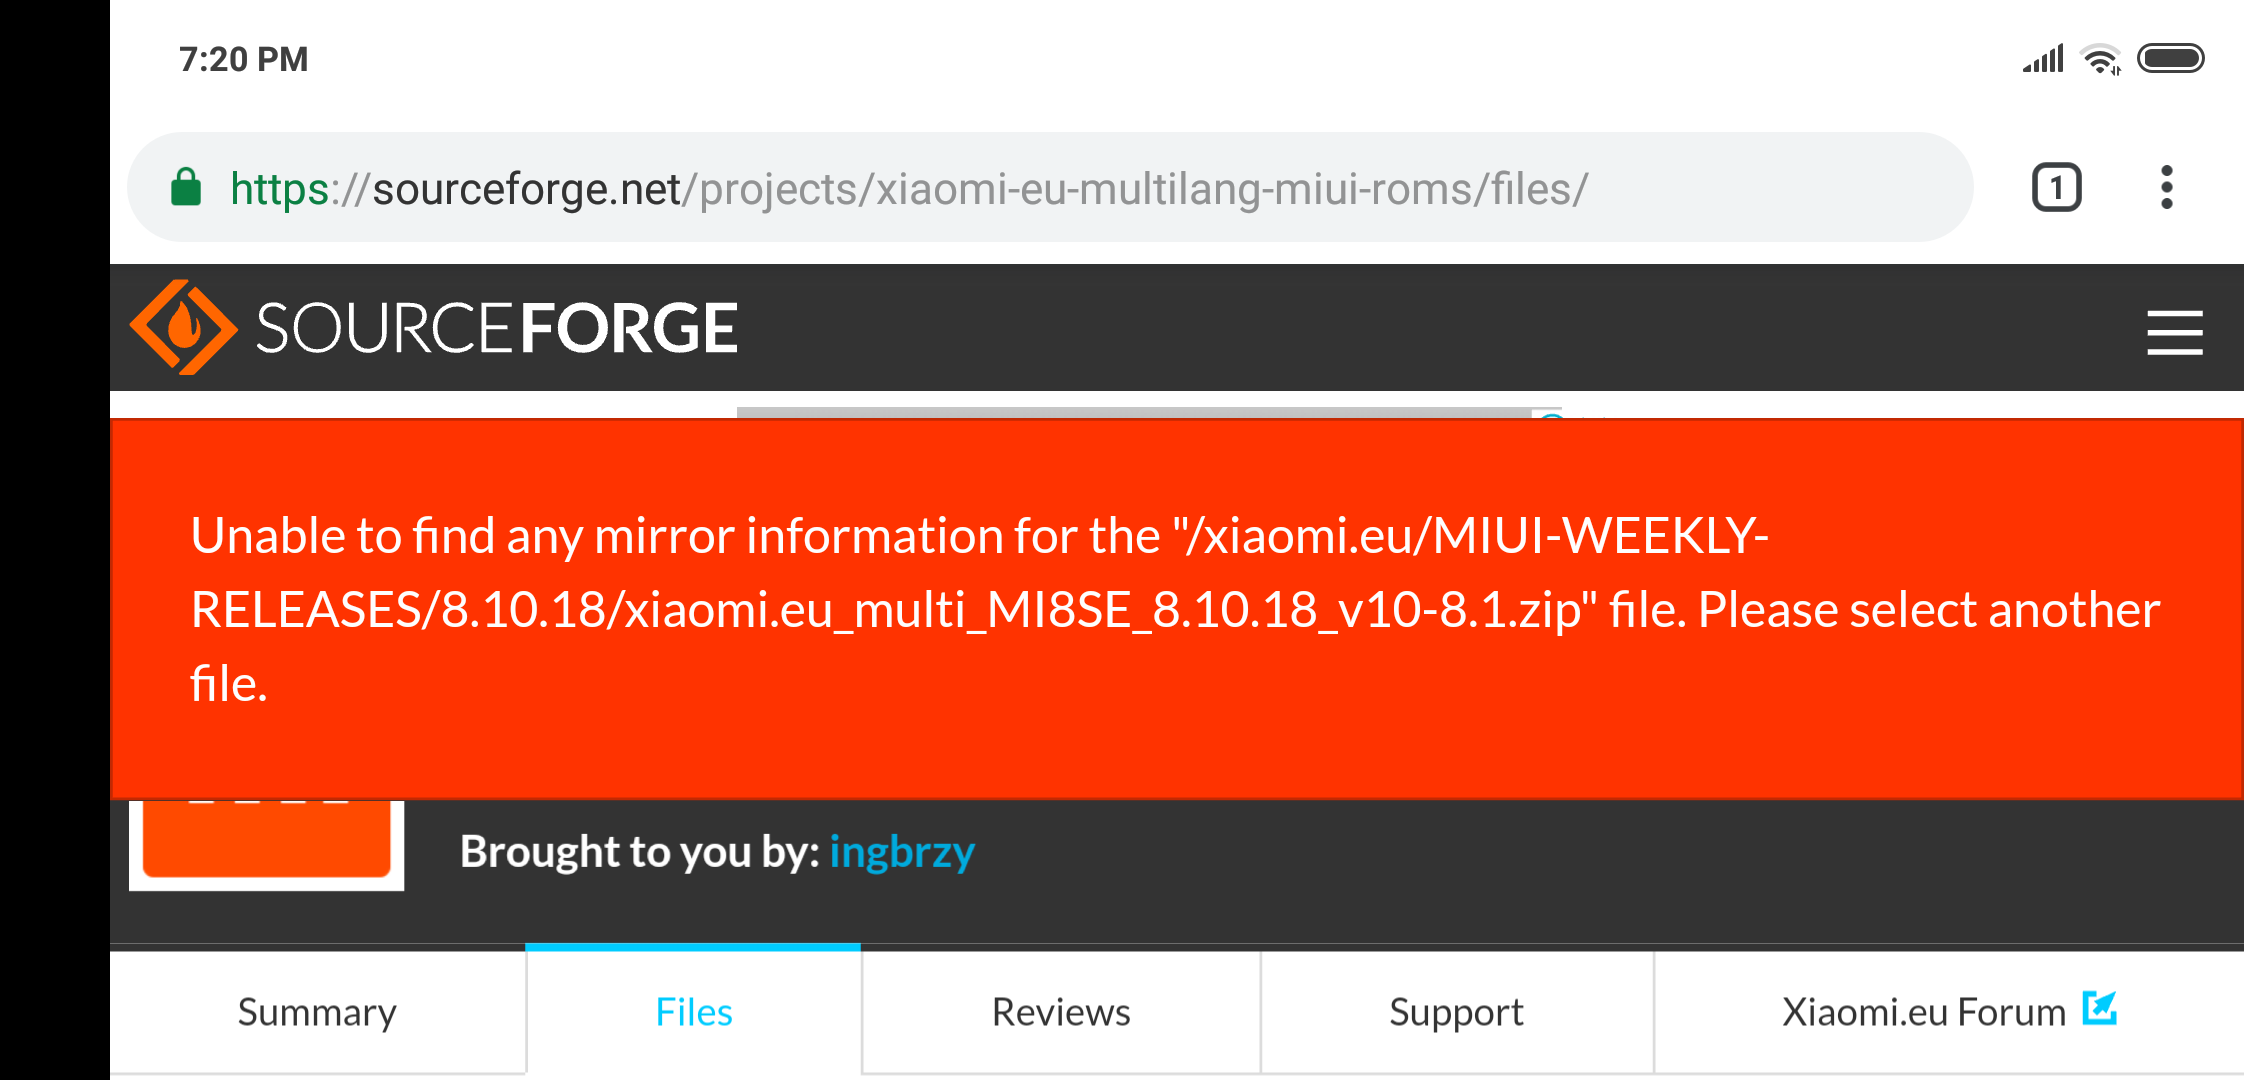Tap the cellular signal strength icon
The width and height of the screenshot is (2244, 1080).
pos(2043,59)
